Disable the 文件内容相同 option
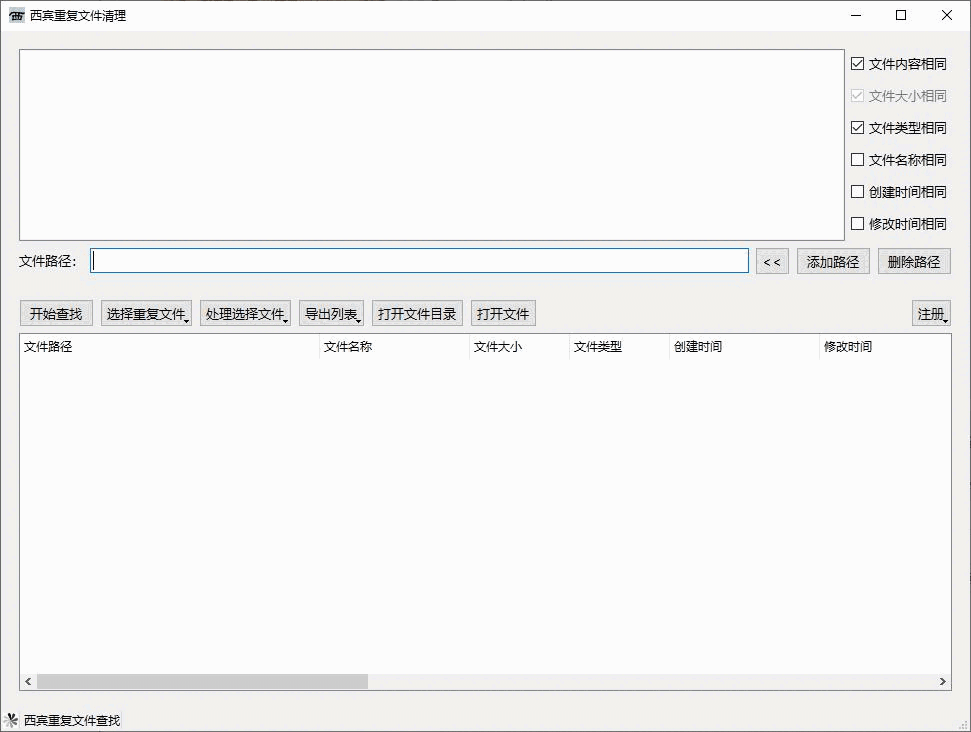The image size is (971, 732). pyautogui.click(x=858, y=63)
